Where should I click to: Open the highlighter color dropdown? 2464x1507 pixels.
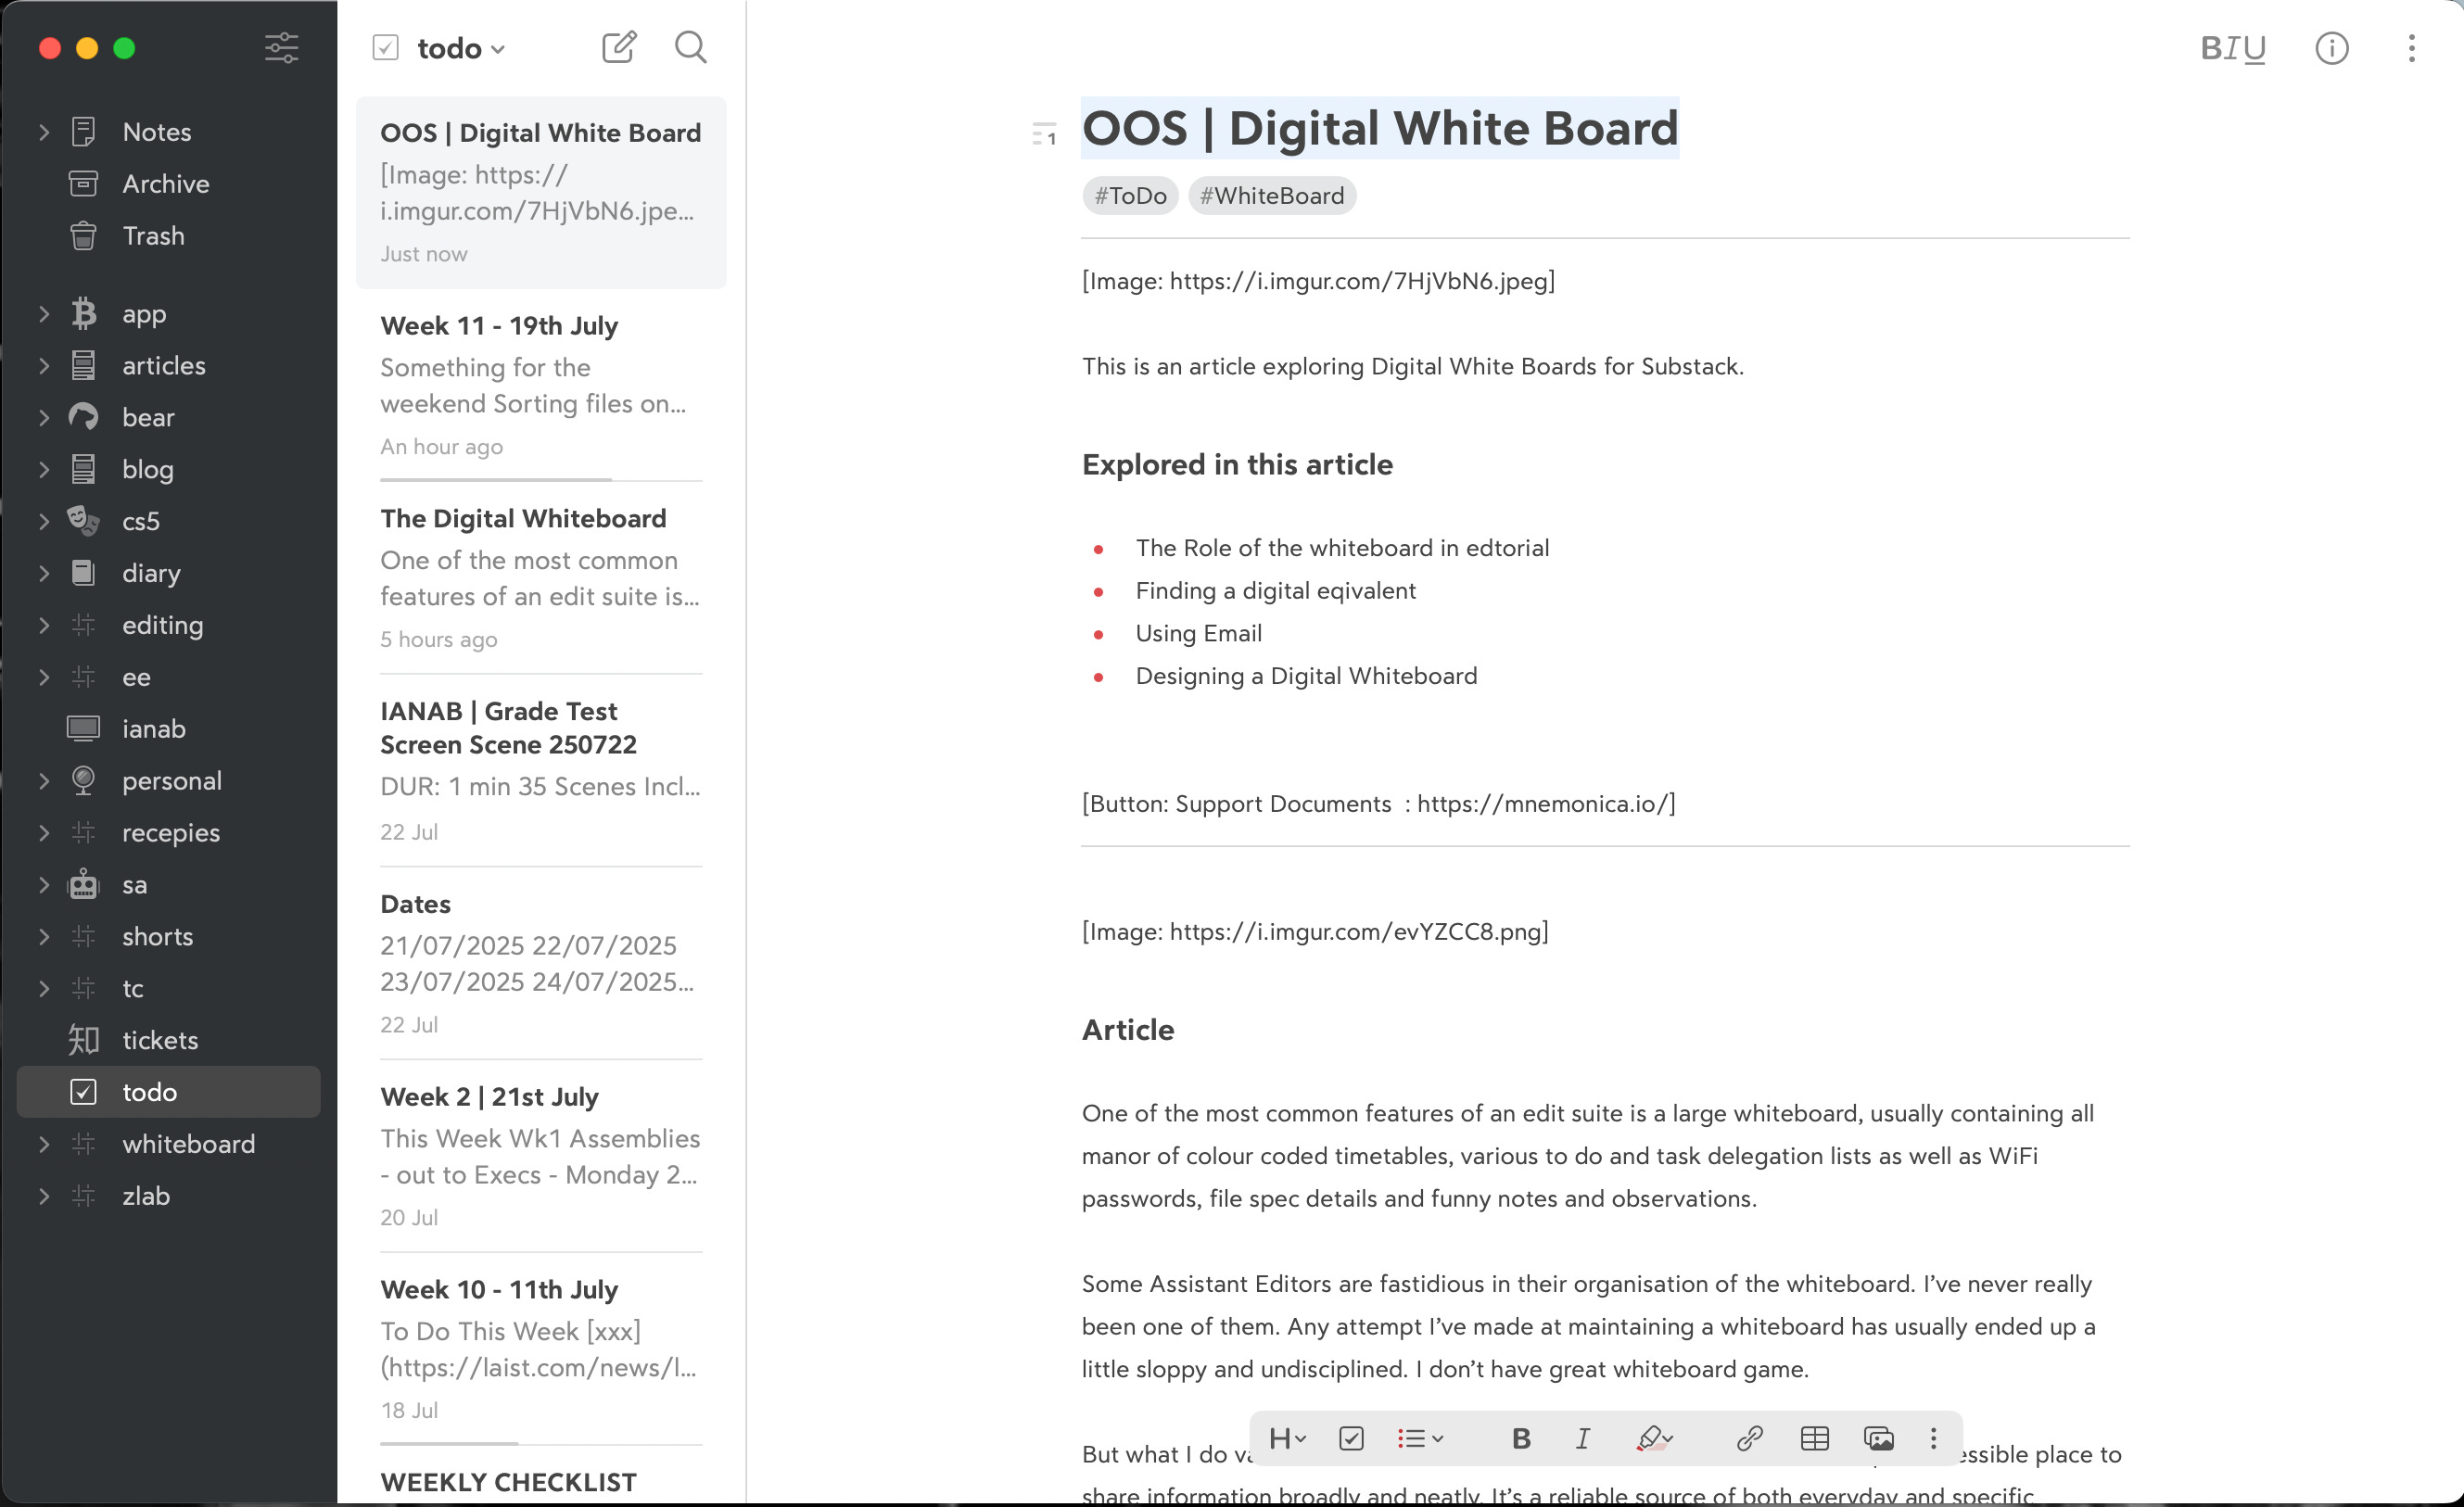[x=1667, y=1438]
